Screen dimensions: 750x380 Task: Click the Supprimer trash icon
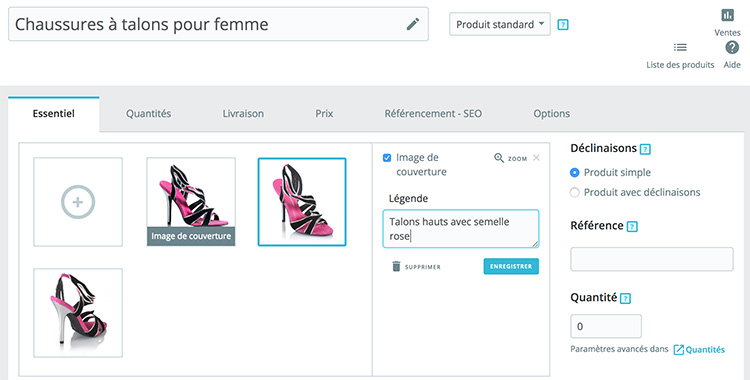(x=396, y=266)
